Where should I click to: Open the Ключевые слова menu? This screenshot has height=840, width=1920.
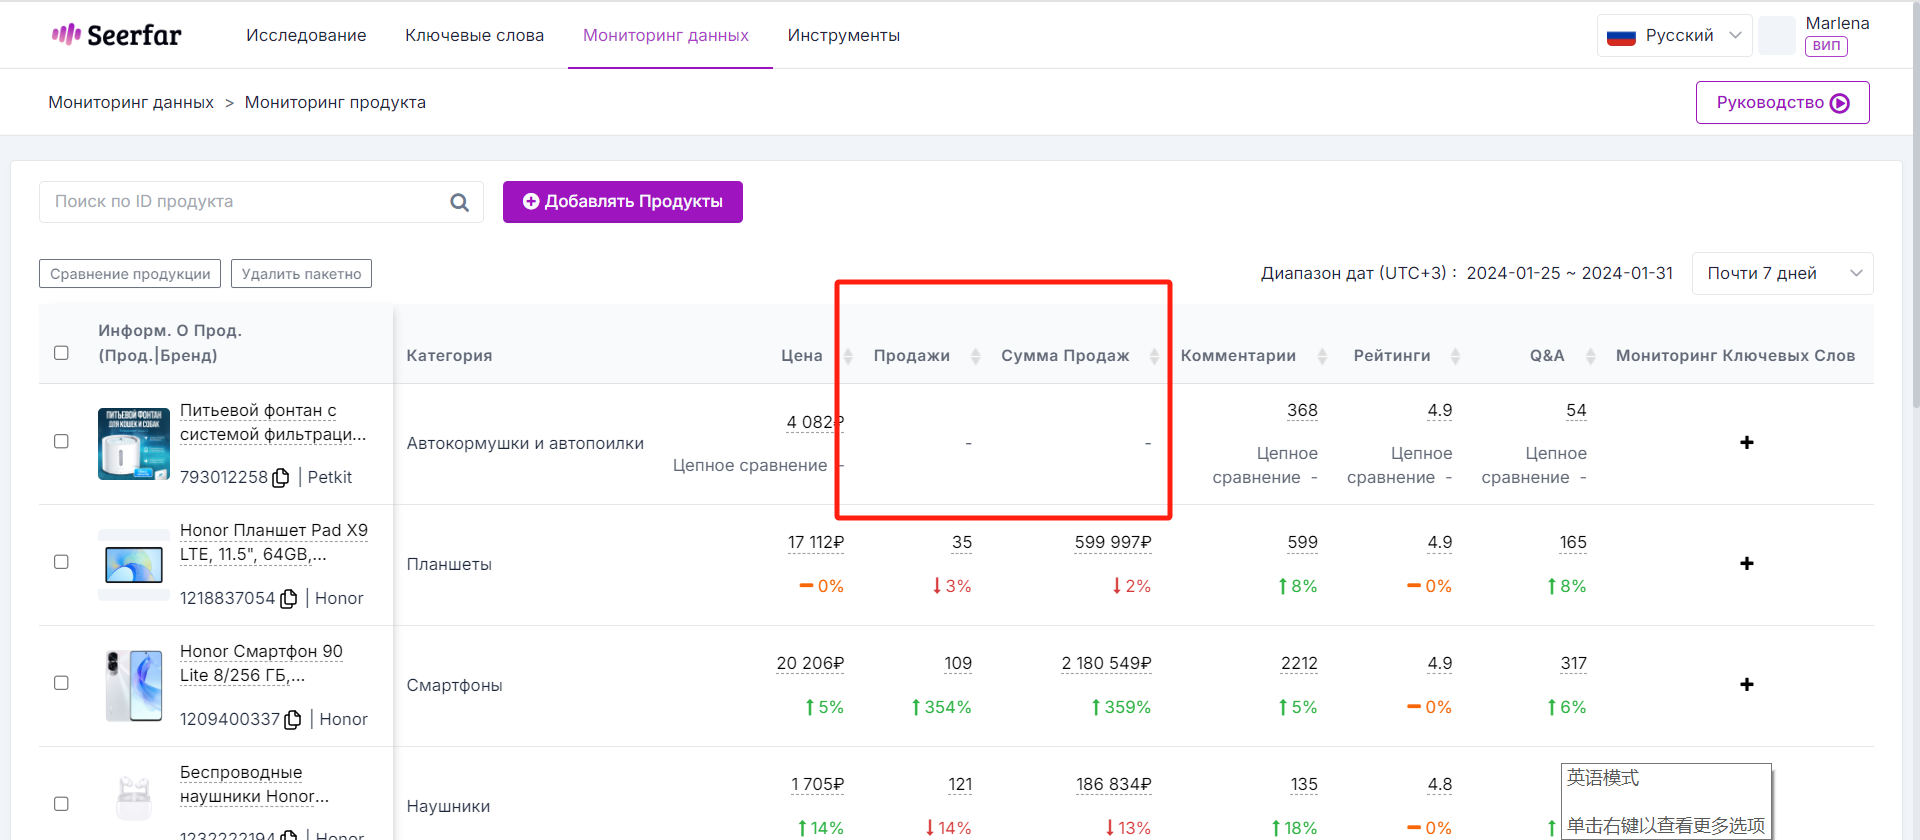[x=474, y=36]
